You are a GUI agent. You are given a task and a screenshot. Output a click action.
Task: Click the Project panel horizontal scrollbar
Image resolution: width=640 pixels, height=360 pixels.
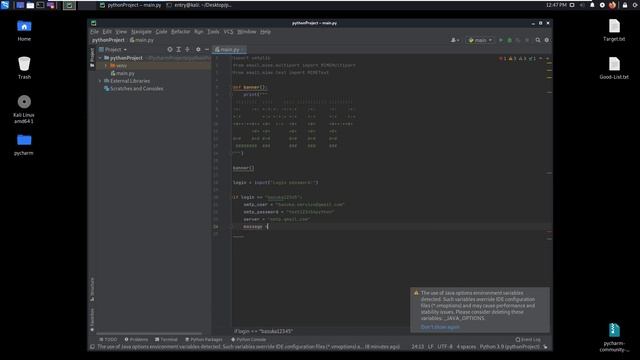pyautogui.click(x=149, y=333)
